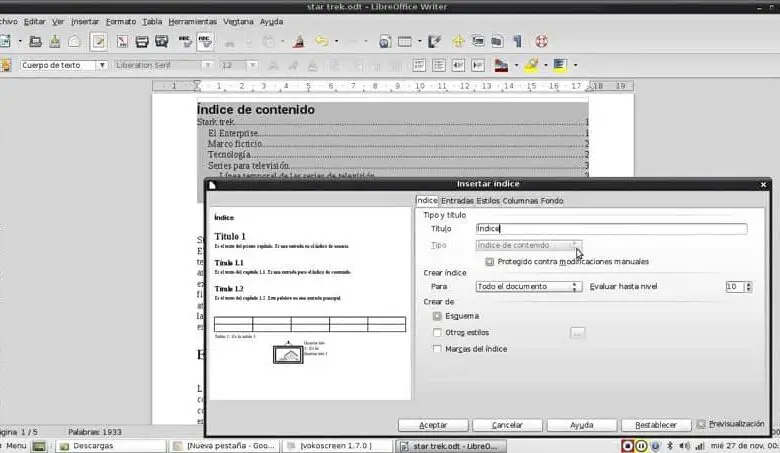Click the Cancelar button

click(507, 425)
